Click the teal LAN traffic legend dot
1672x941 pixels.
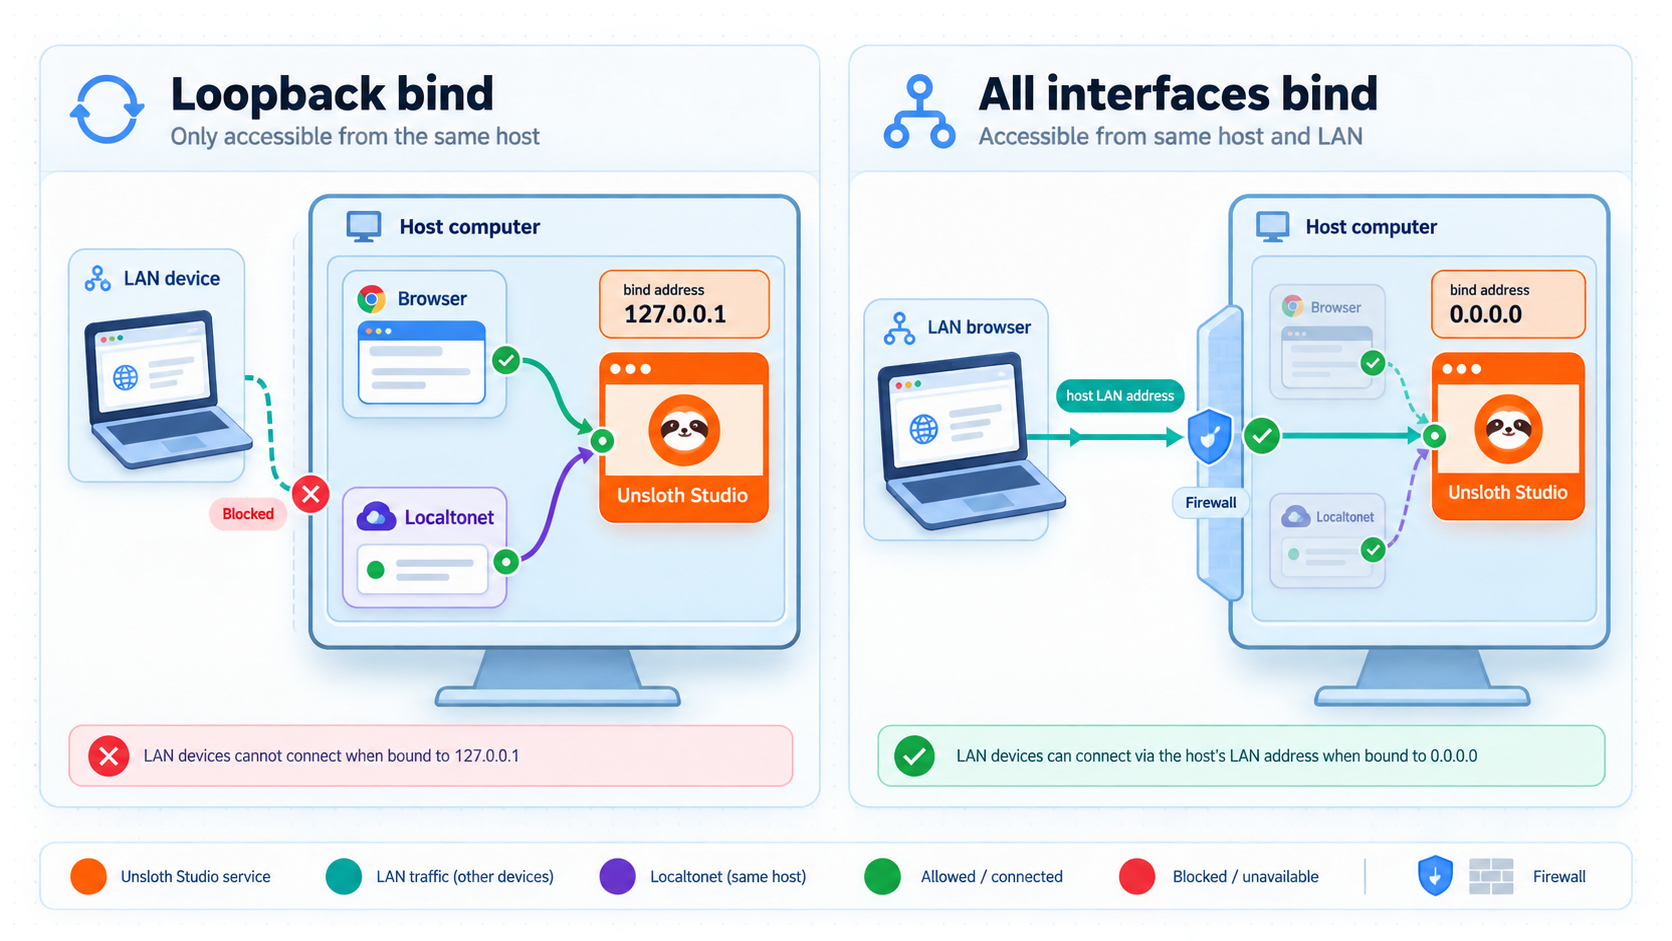[344, 876]
